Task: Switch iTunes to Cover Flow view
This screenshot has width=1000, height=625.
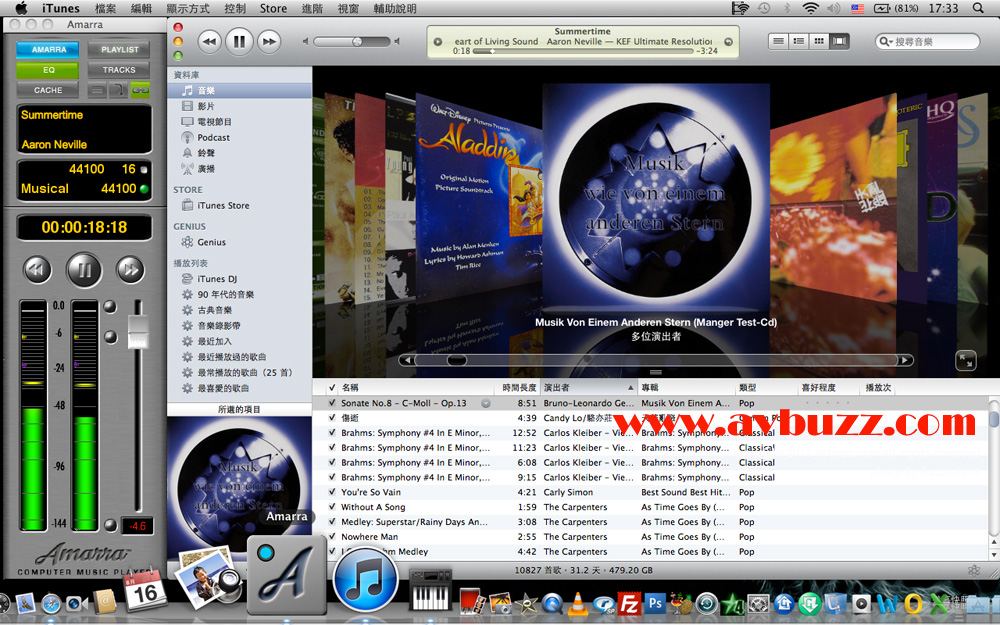Action: tap(839, 41)
